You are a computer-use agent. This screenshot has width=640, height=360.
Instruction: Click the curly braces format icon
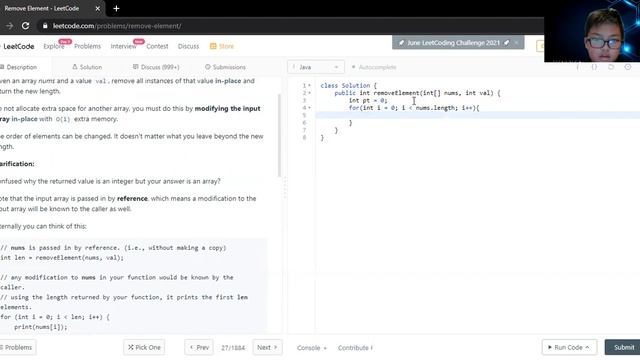point(594,67)
